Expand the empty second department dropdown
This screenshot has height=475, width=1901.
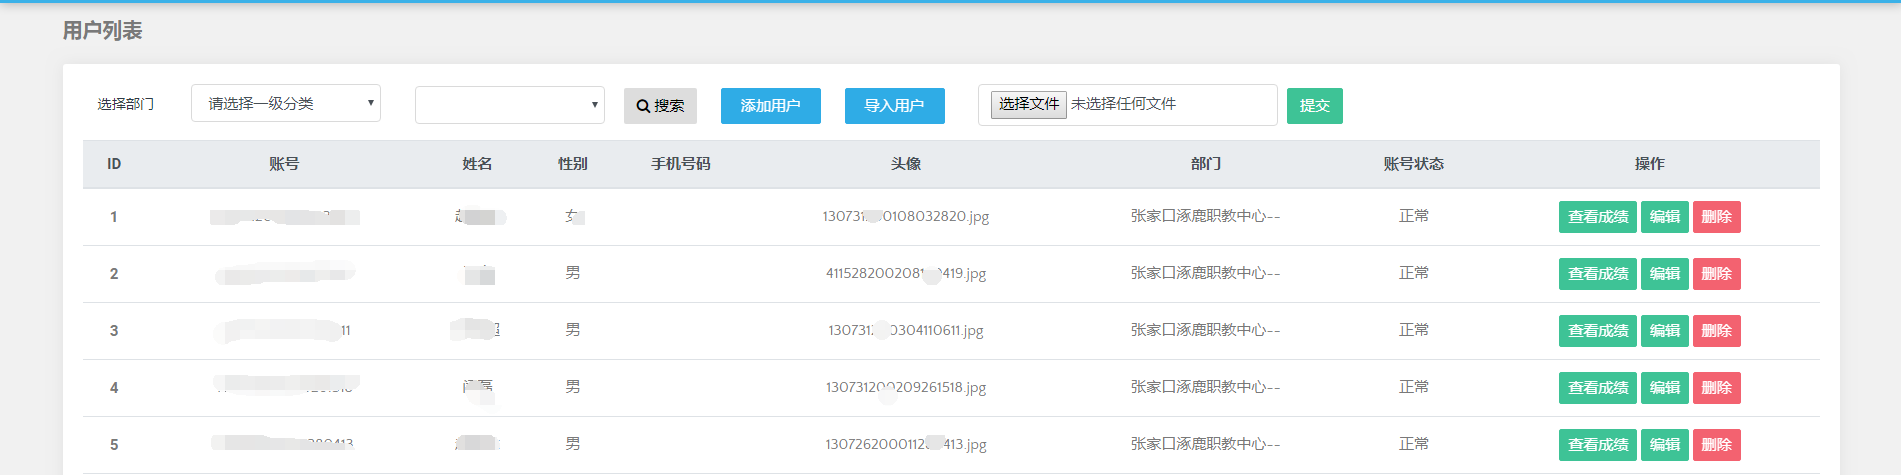[509, 105]
